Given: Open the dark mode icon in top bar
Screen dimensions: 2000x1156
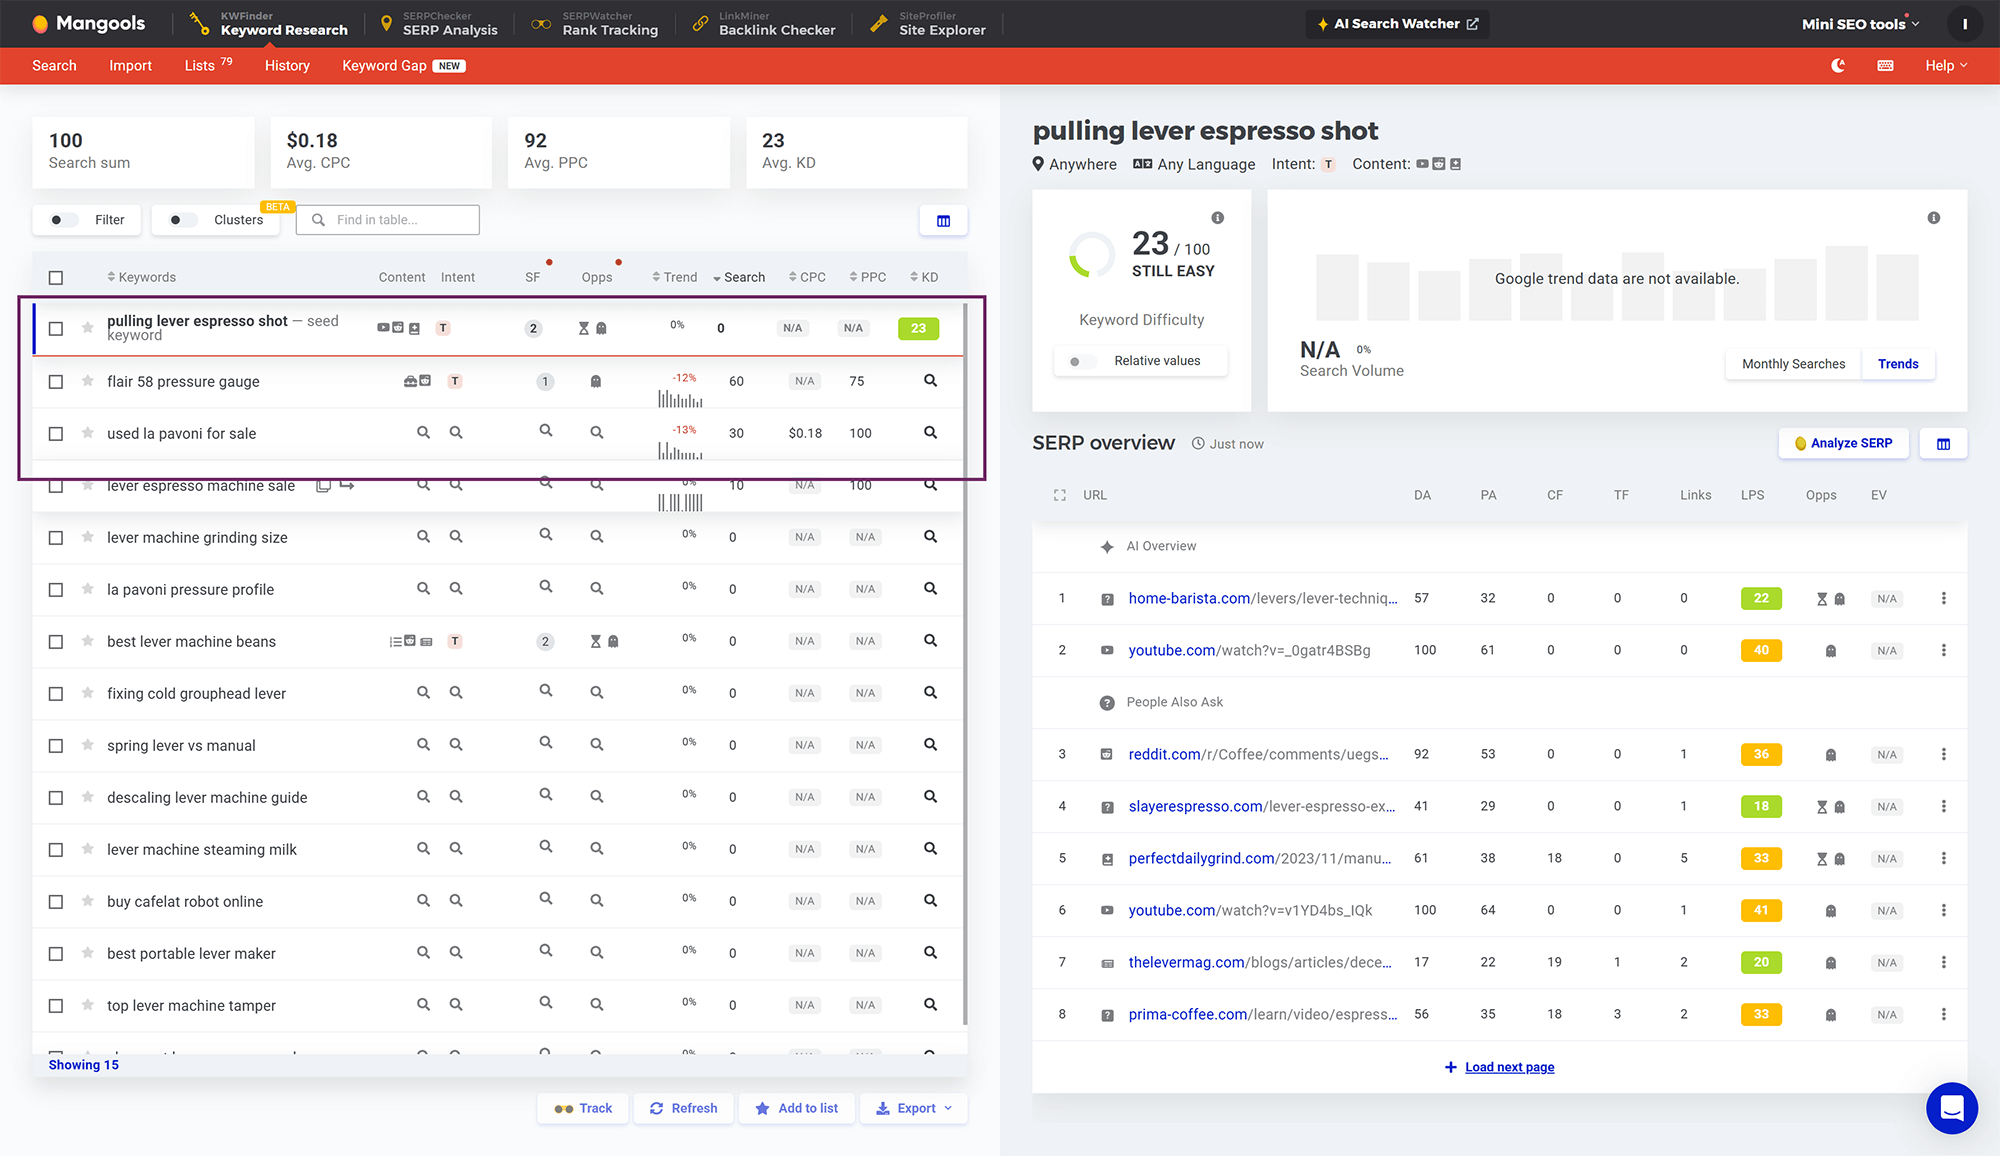Looking at the screenshot, I should pos(1838,65).
